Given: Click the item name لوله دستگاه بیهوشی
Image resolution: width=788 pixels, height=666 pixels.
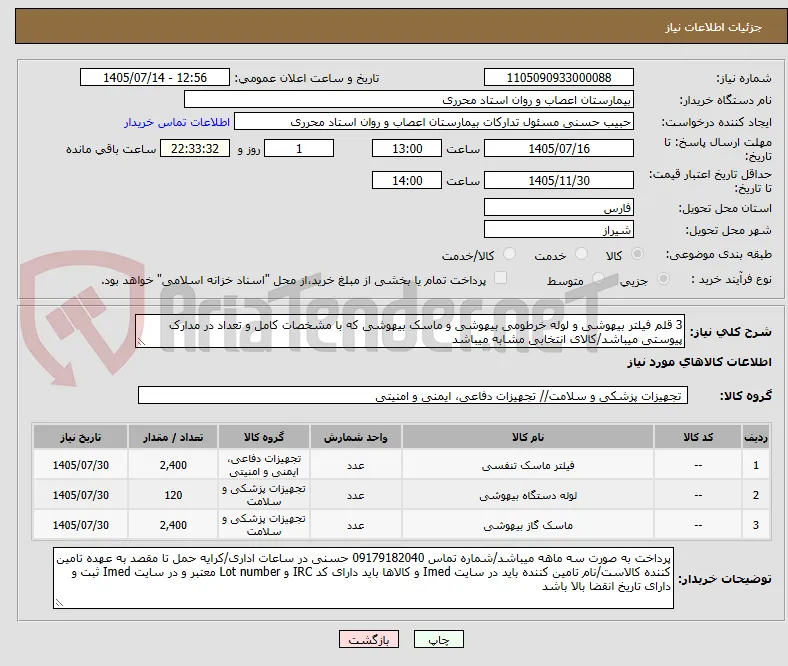Looking at the screenshot, I should 528,496.
